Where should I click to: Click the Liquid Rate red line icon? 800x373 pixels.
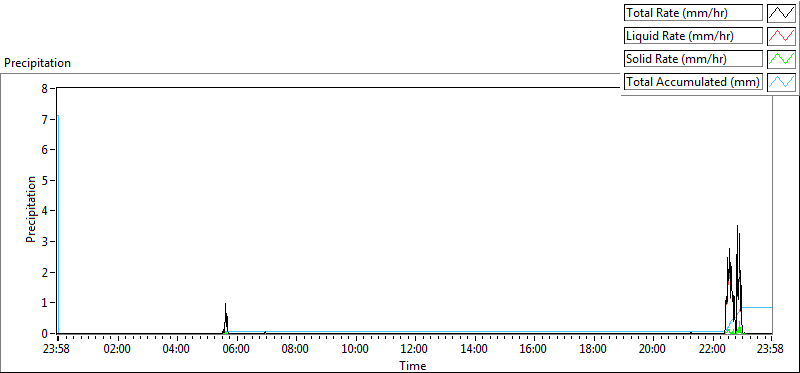[782, 36]
